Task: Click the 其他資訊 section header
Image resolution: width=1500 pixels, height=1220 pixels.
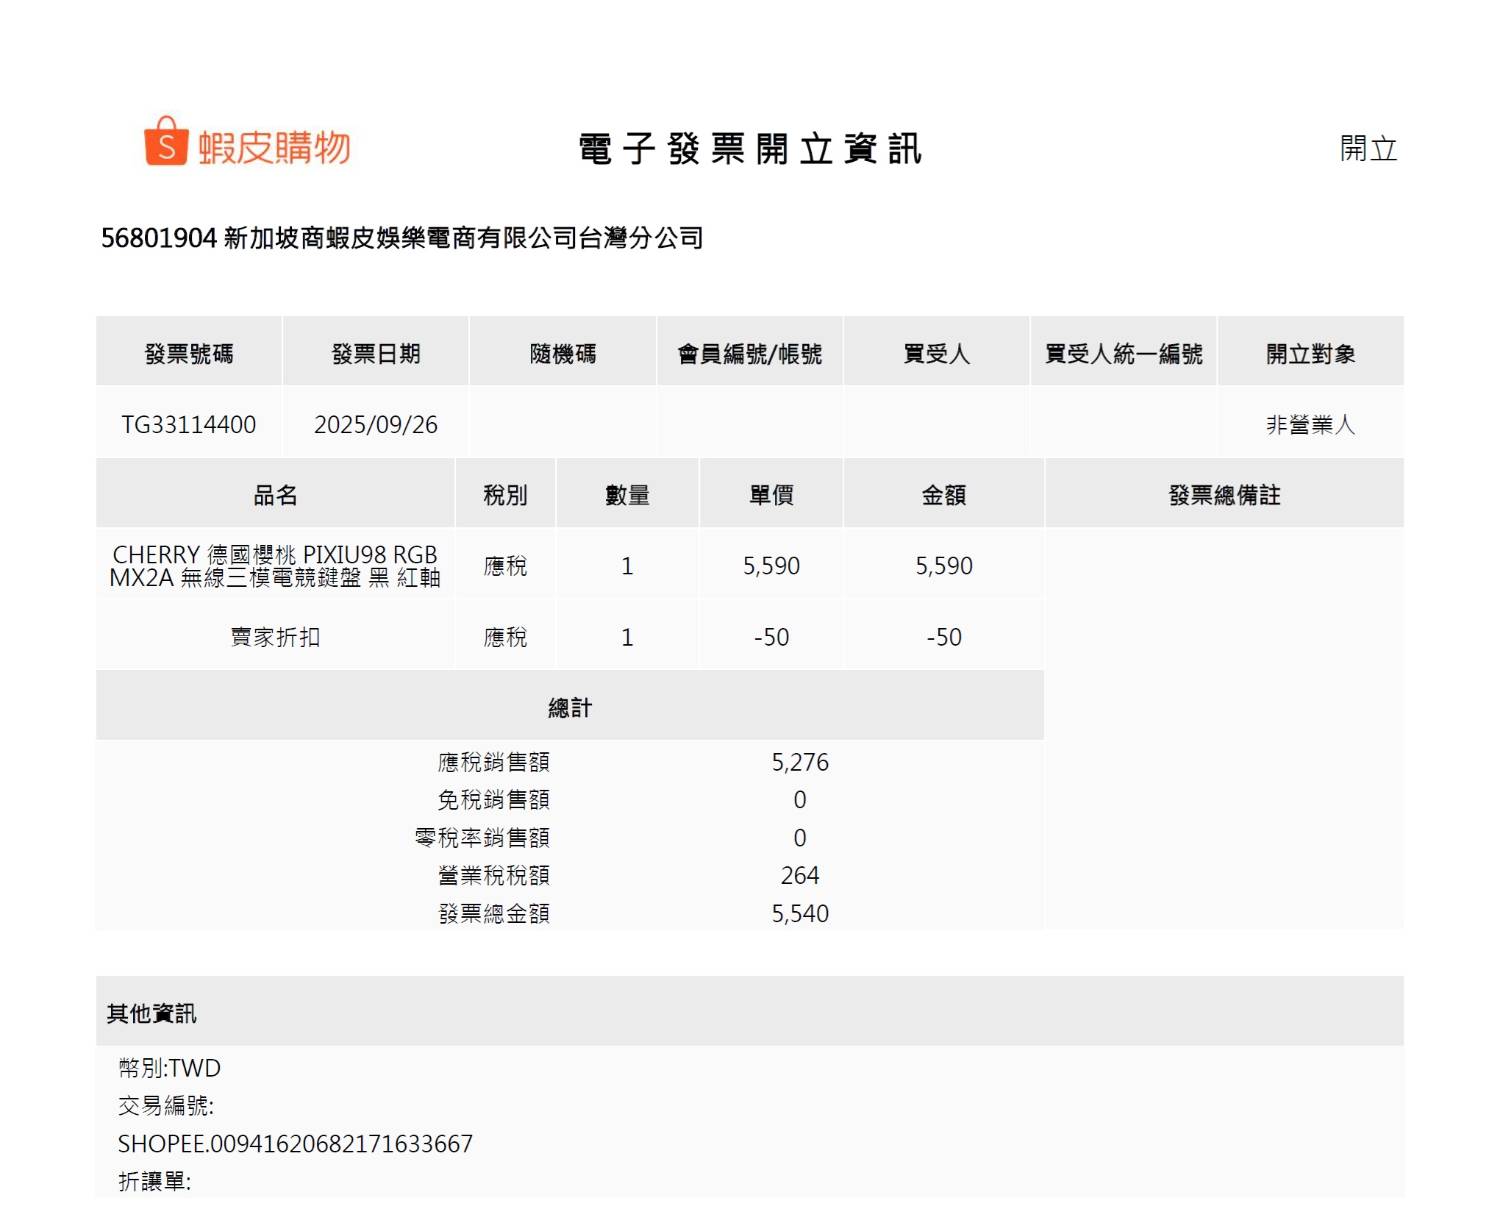Action: (152, 1014)
